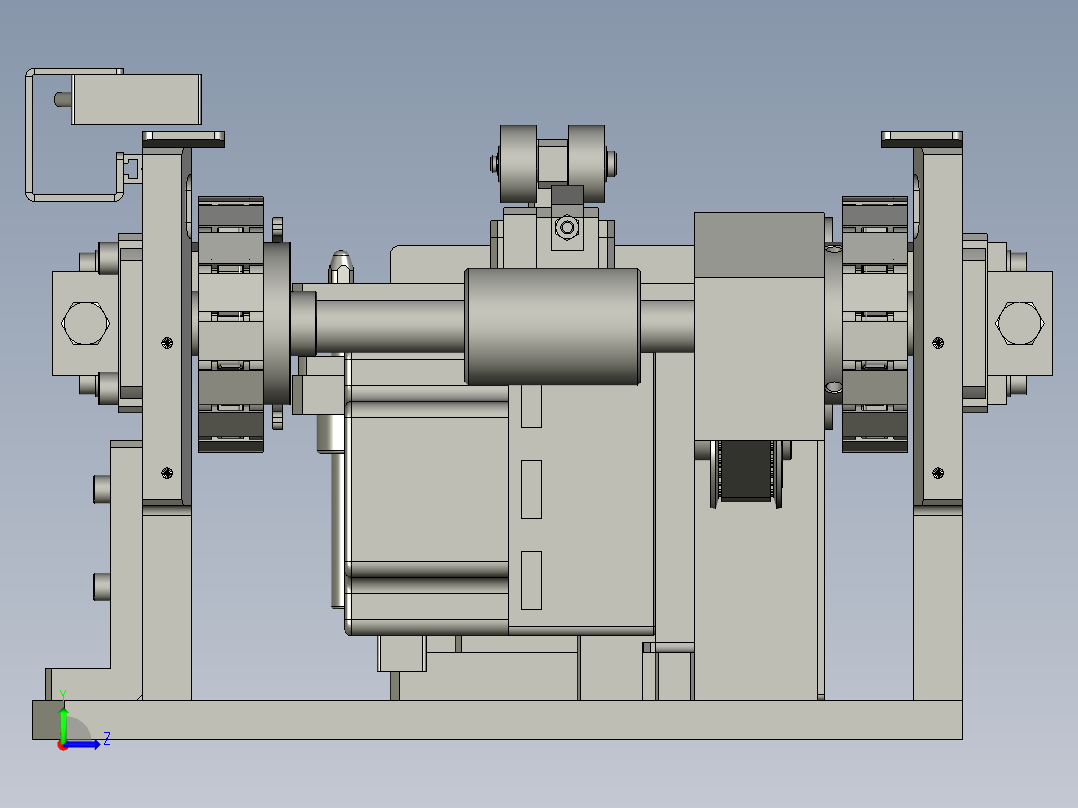Select the right wheel of top roller pair
This screenshot has height=808, width=1078.
[x=586, y=164]
